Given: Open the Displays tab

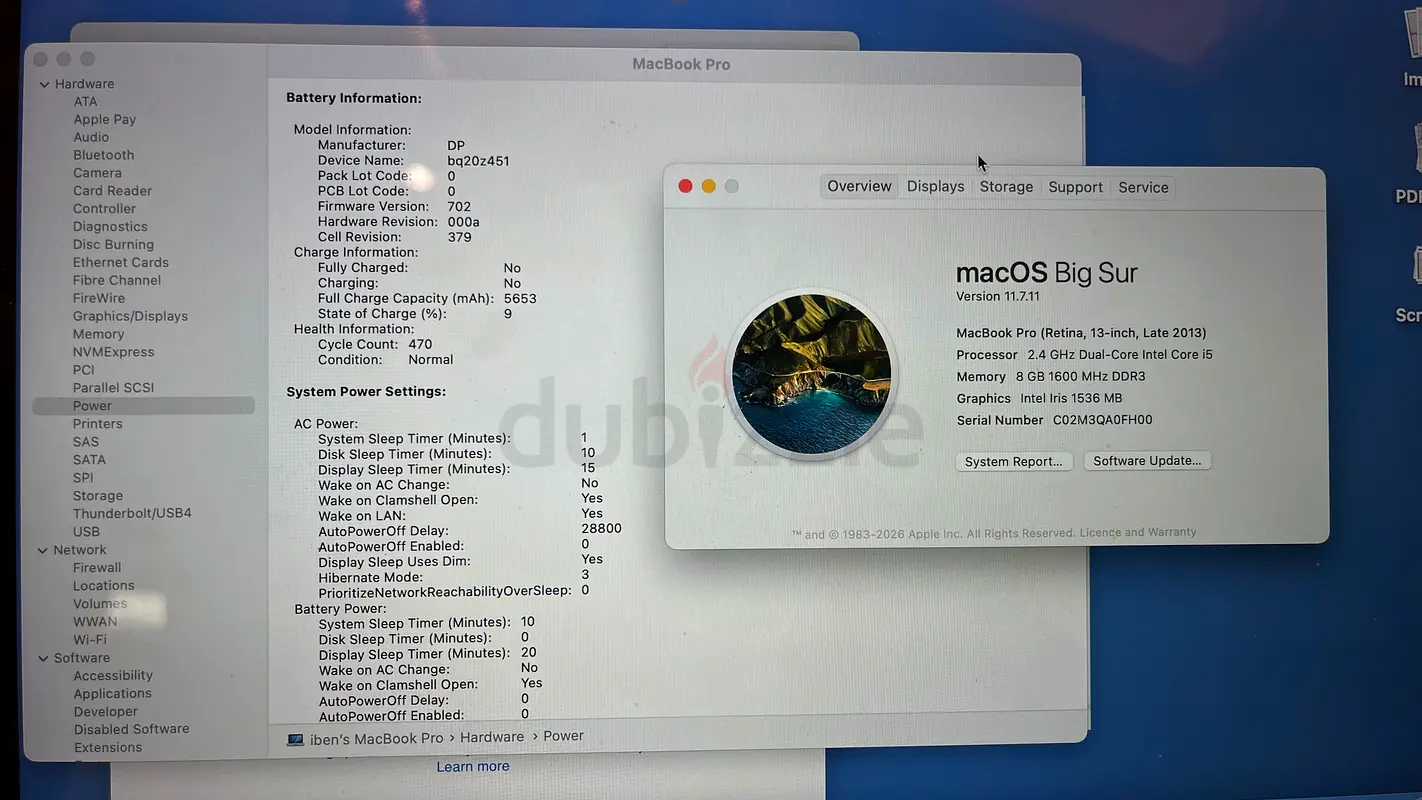Looking at the screenshot, I should click(936, 187).
